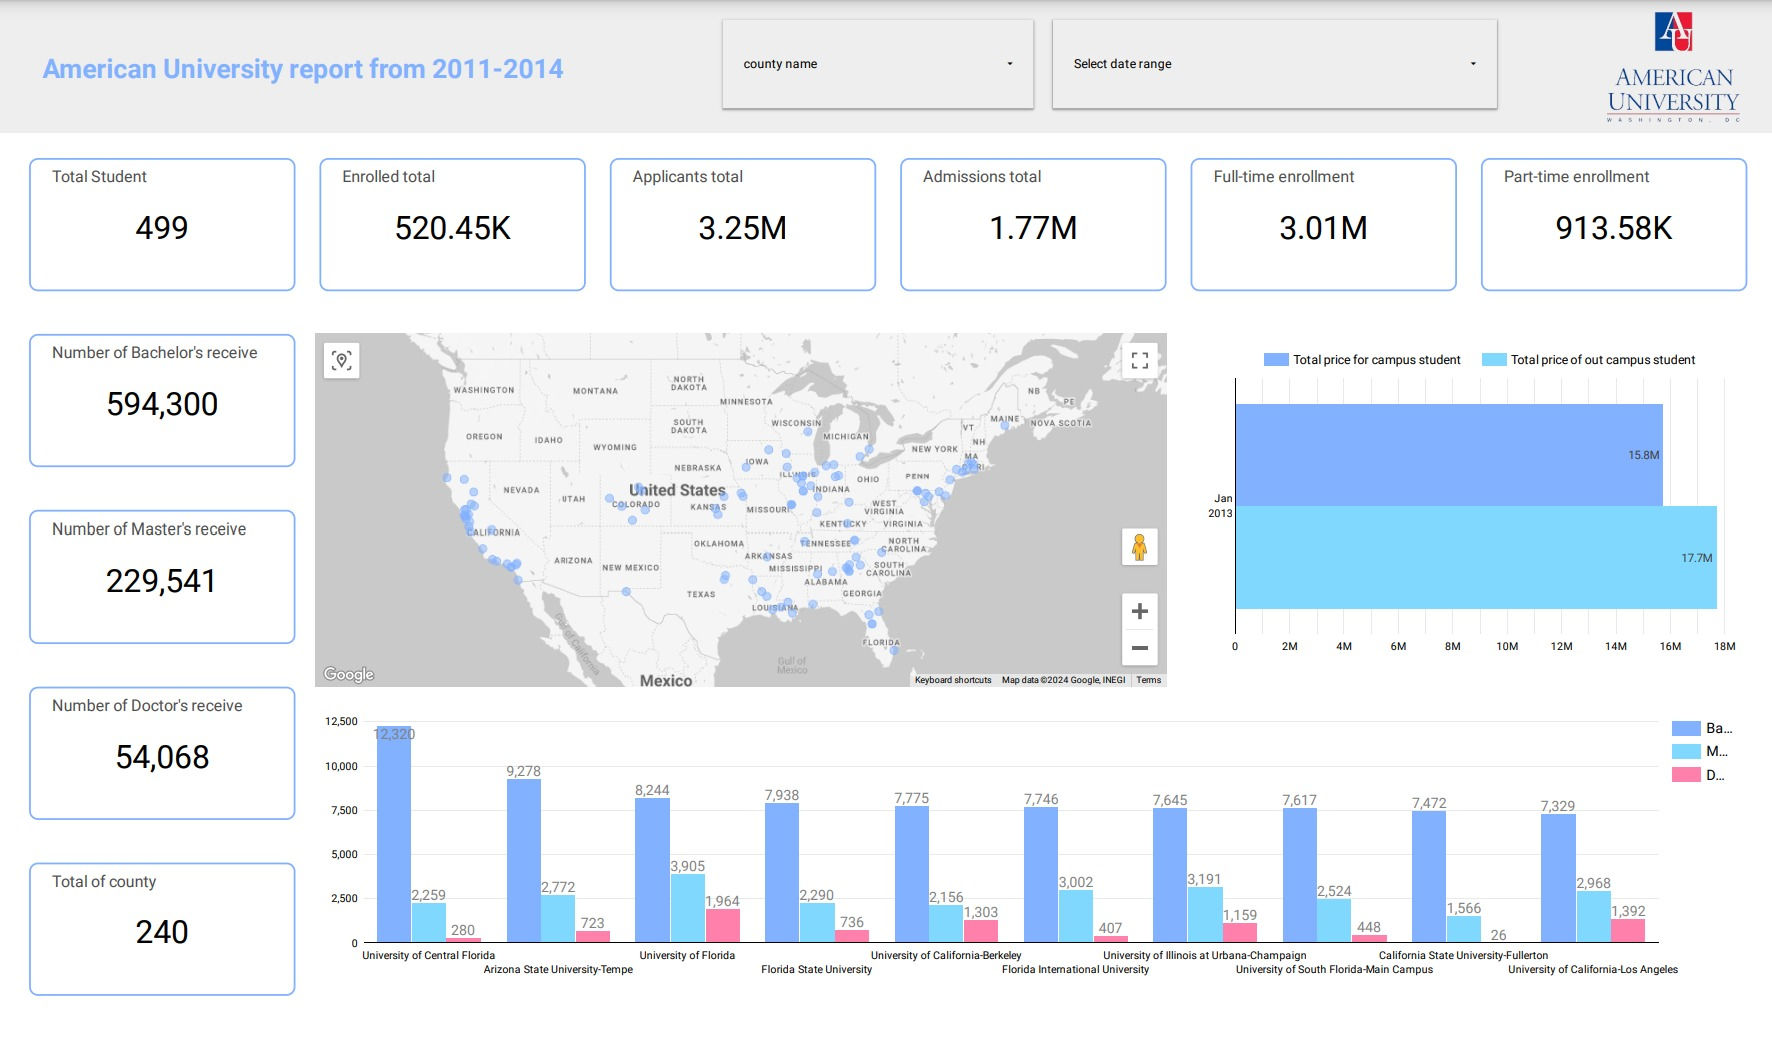Image resolution: width=1772 pixels, height=1062 pixels.
Task: Click the Number of Bachelor's receive card
Action: (162, 400)
